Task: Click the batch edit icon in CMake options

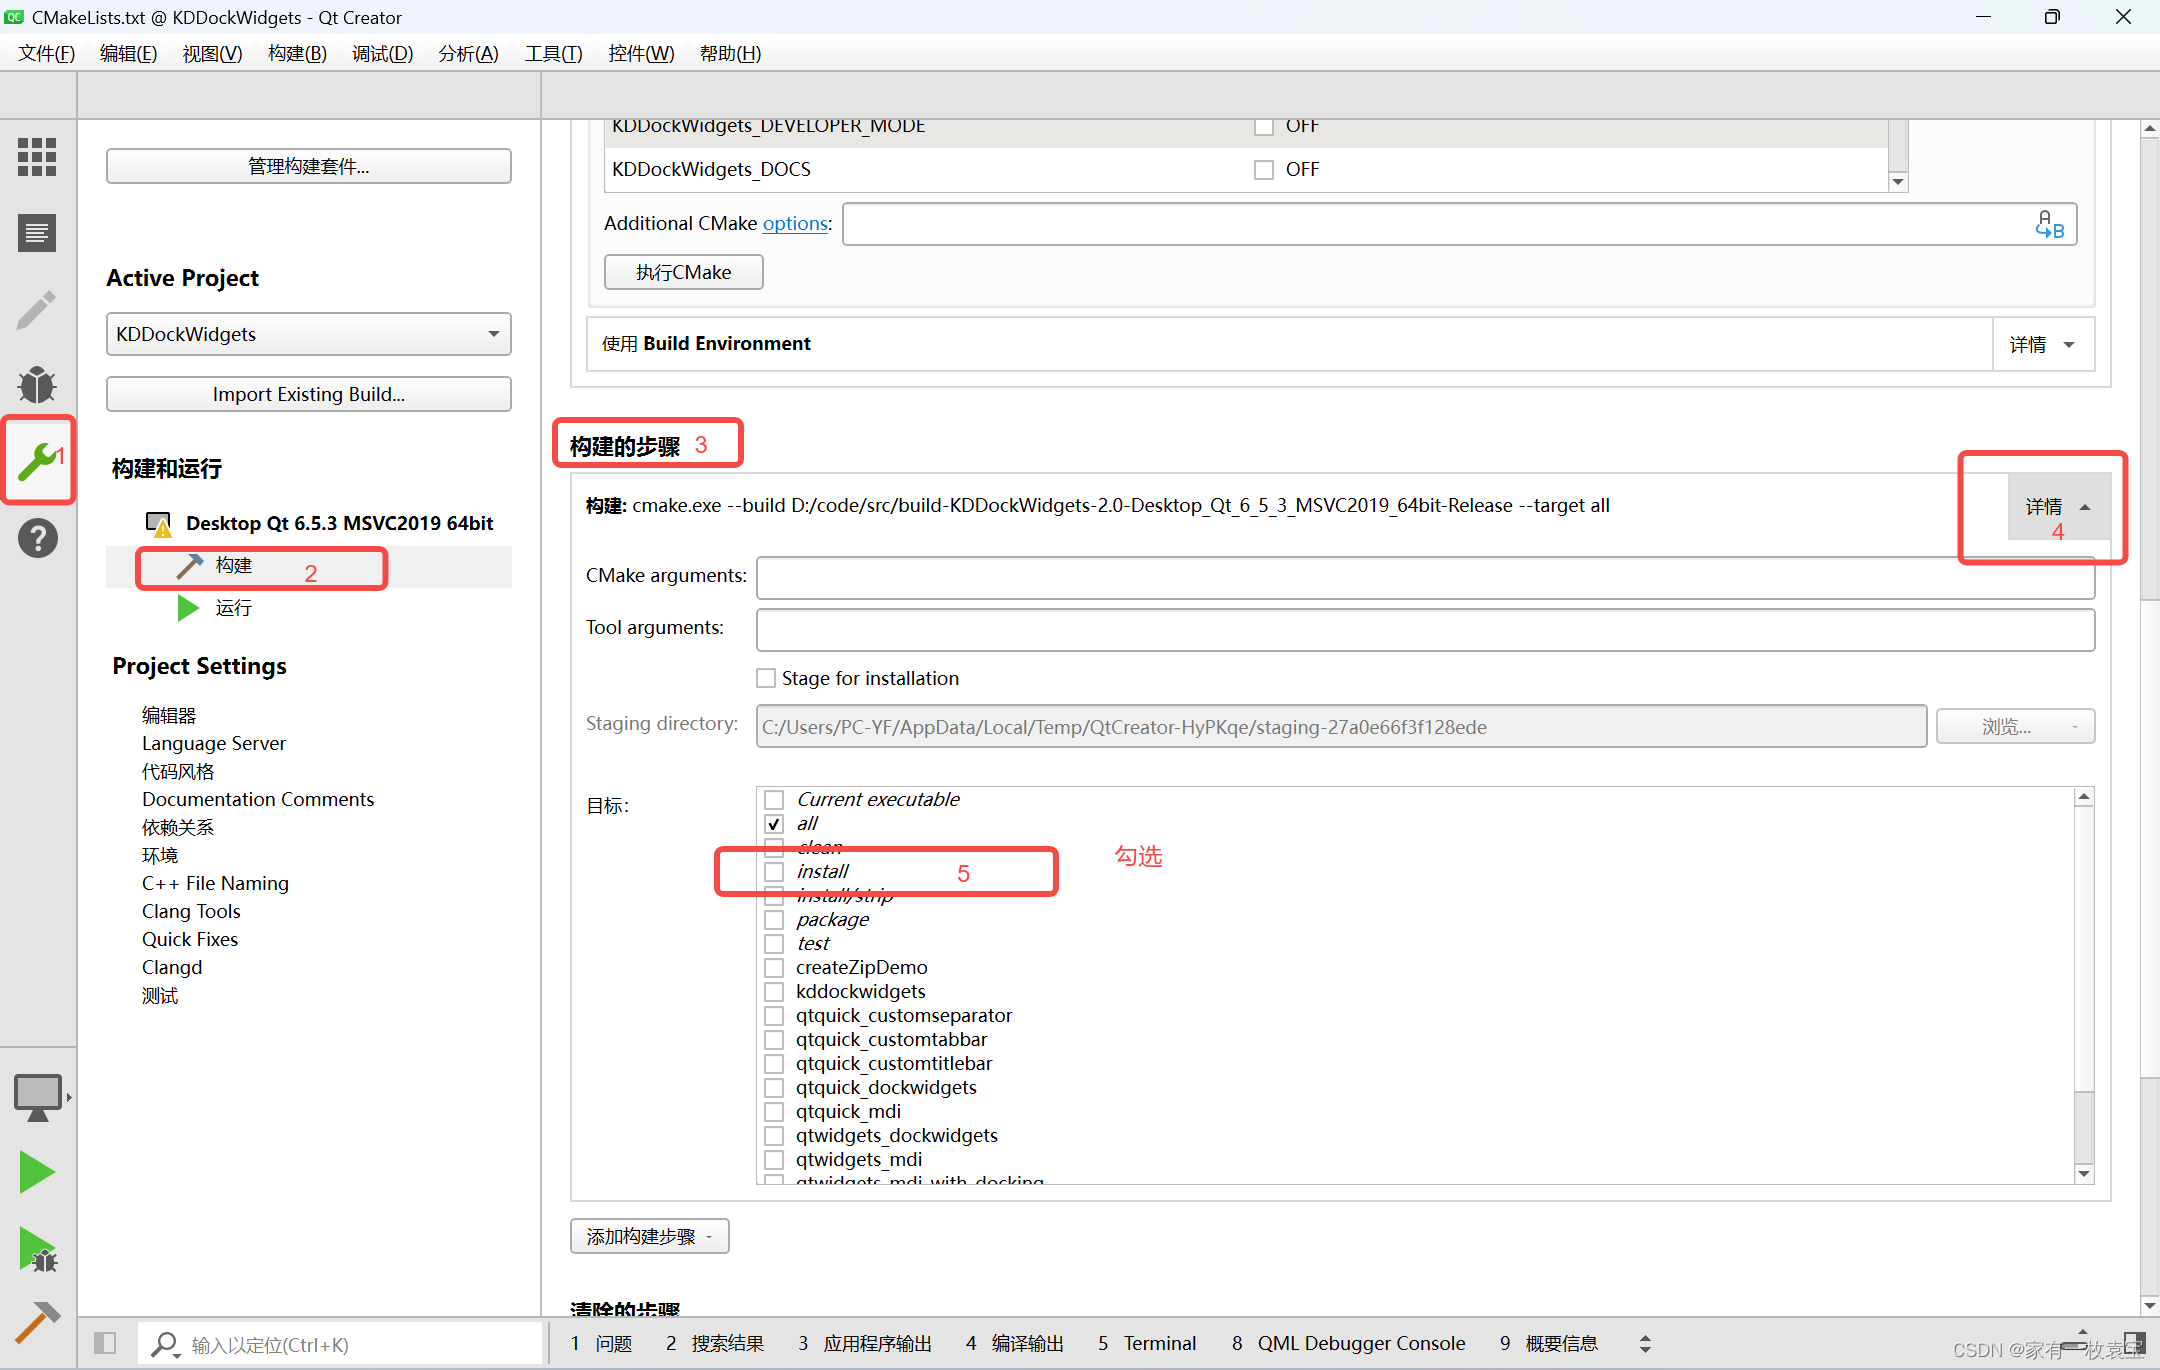Action: [2049, 224]
